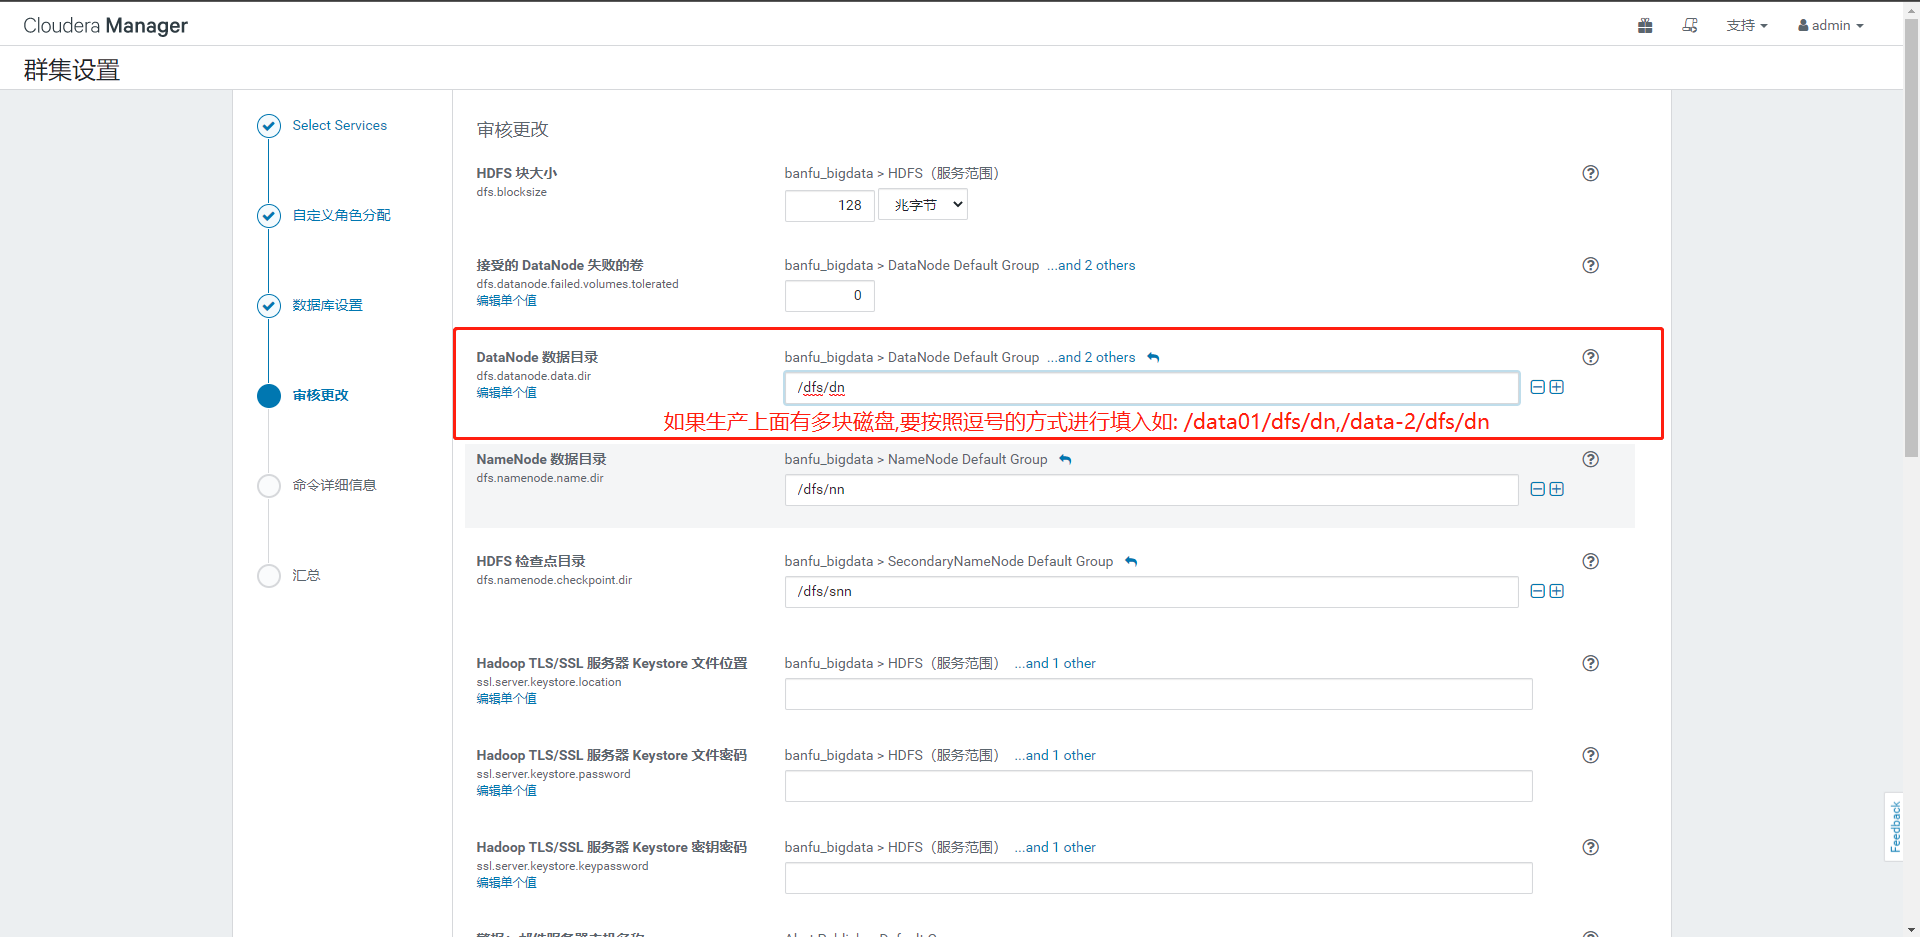
Task: Open the Feedback side tab
Action: point(1894,826)
